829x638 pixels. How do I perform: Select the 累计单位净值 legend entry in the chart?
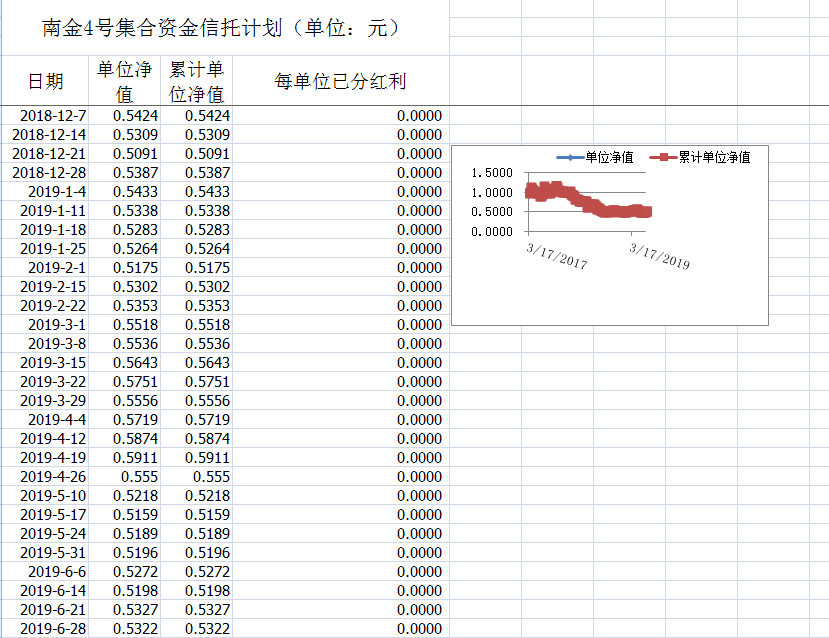(x=700, y=157)
